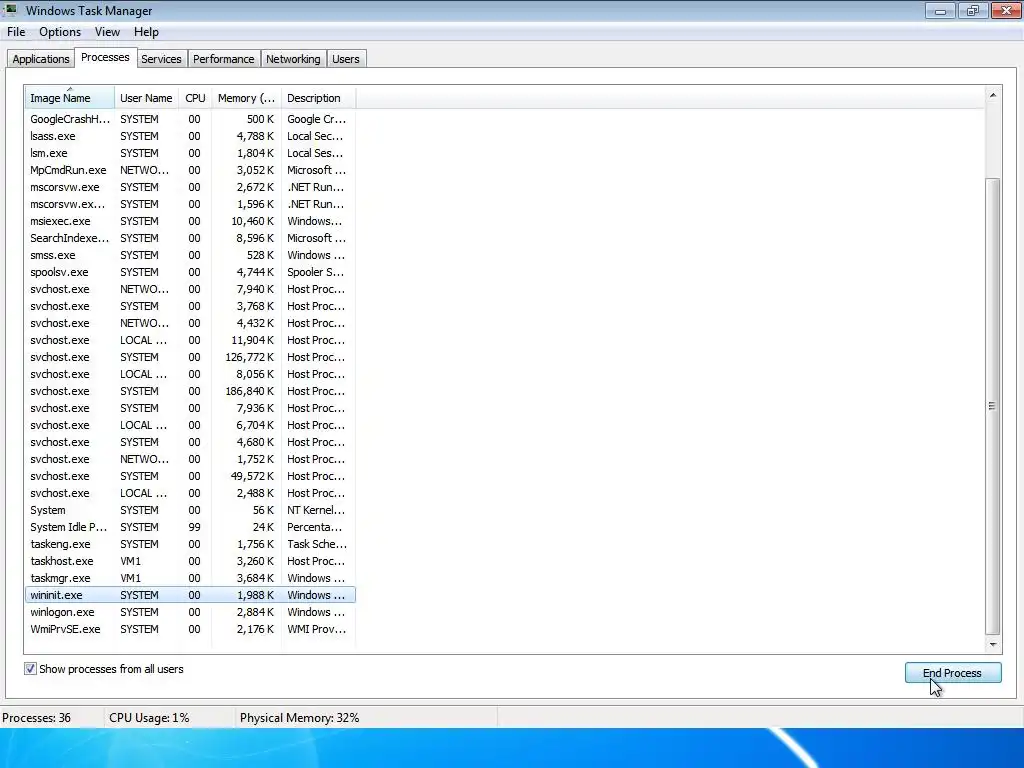
Task: Select the spoolsv.exe process
Action: tap(190, 272)
